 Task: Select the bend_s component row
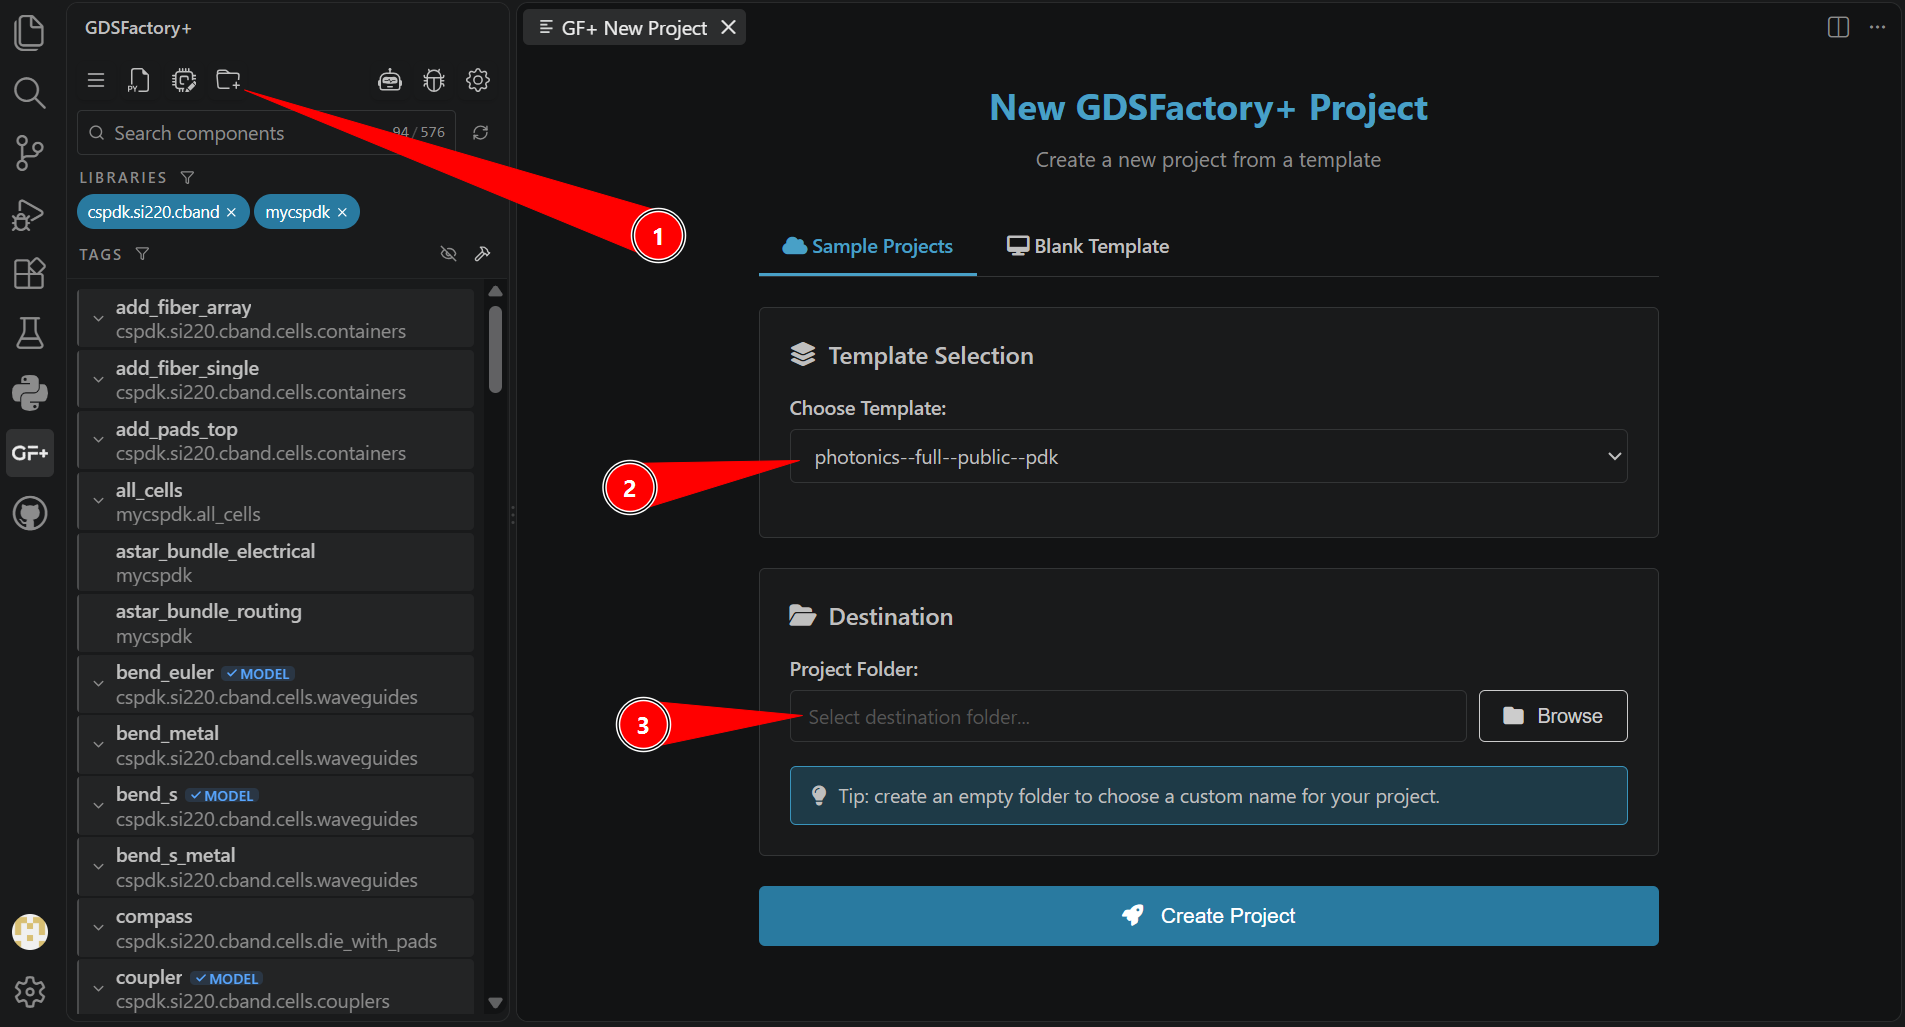tap(276, 806)
